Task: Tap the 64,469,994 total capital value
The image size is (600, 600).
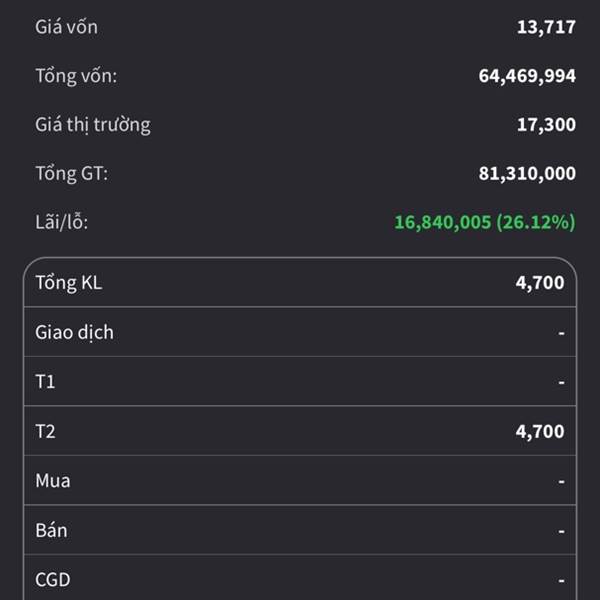Action: (x=527, y=76)
